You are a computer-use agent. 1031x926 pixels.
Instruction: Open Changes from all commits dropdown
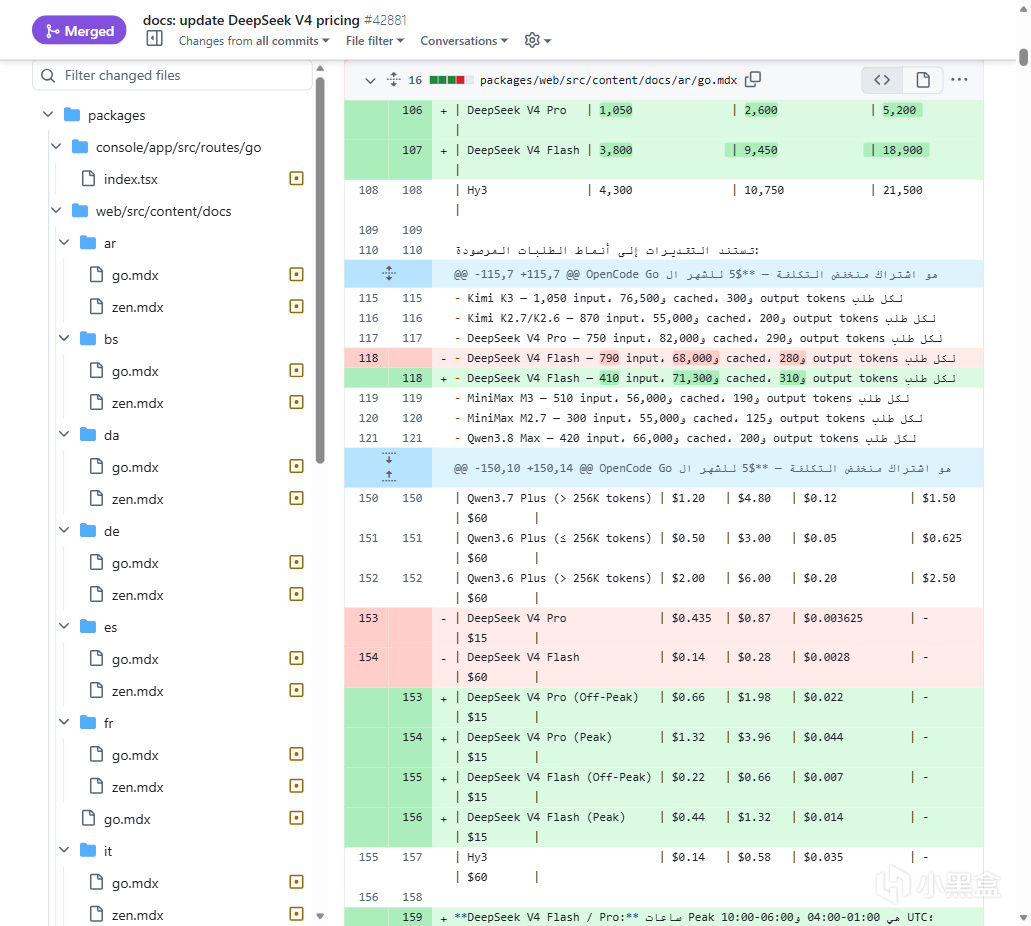254,41
